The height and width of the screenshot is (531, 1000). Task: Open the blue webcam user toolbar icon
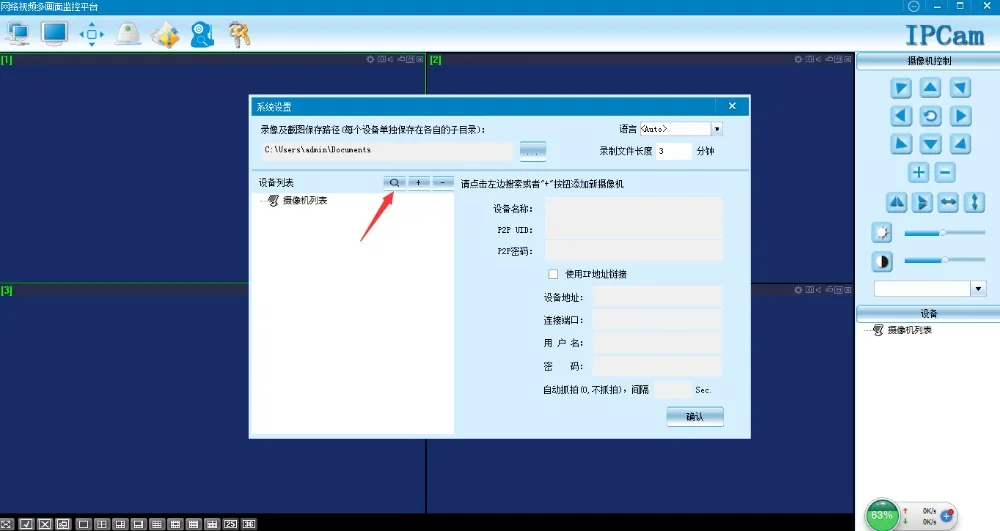coord(202,34)
